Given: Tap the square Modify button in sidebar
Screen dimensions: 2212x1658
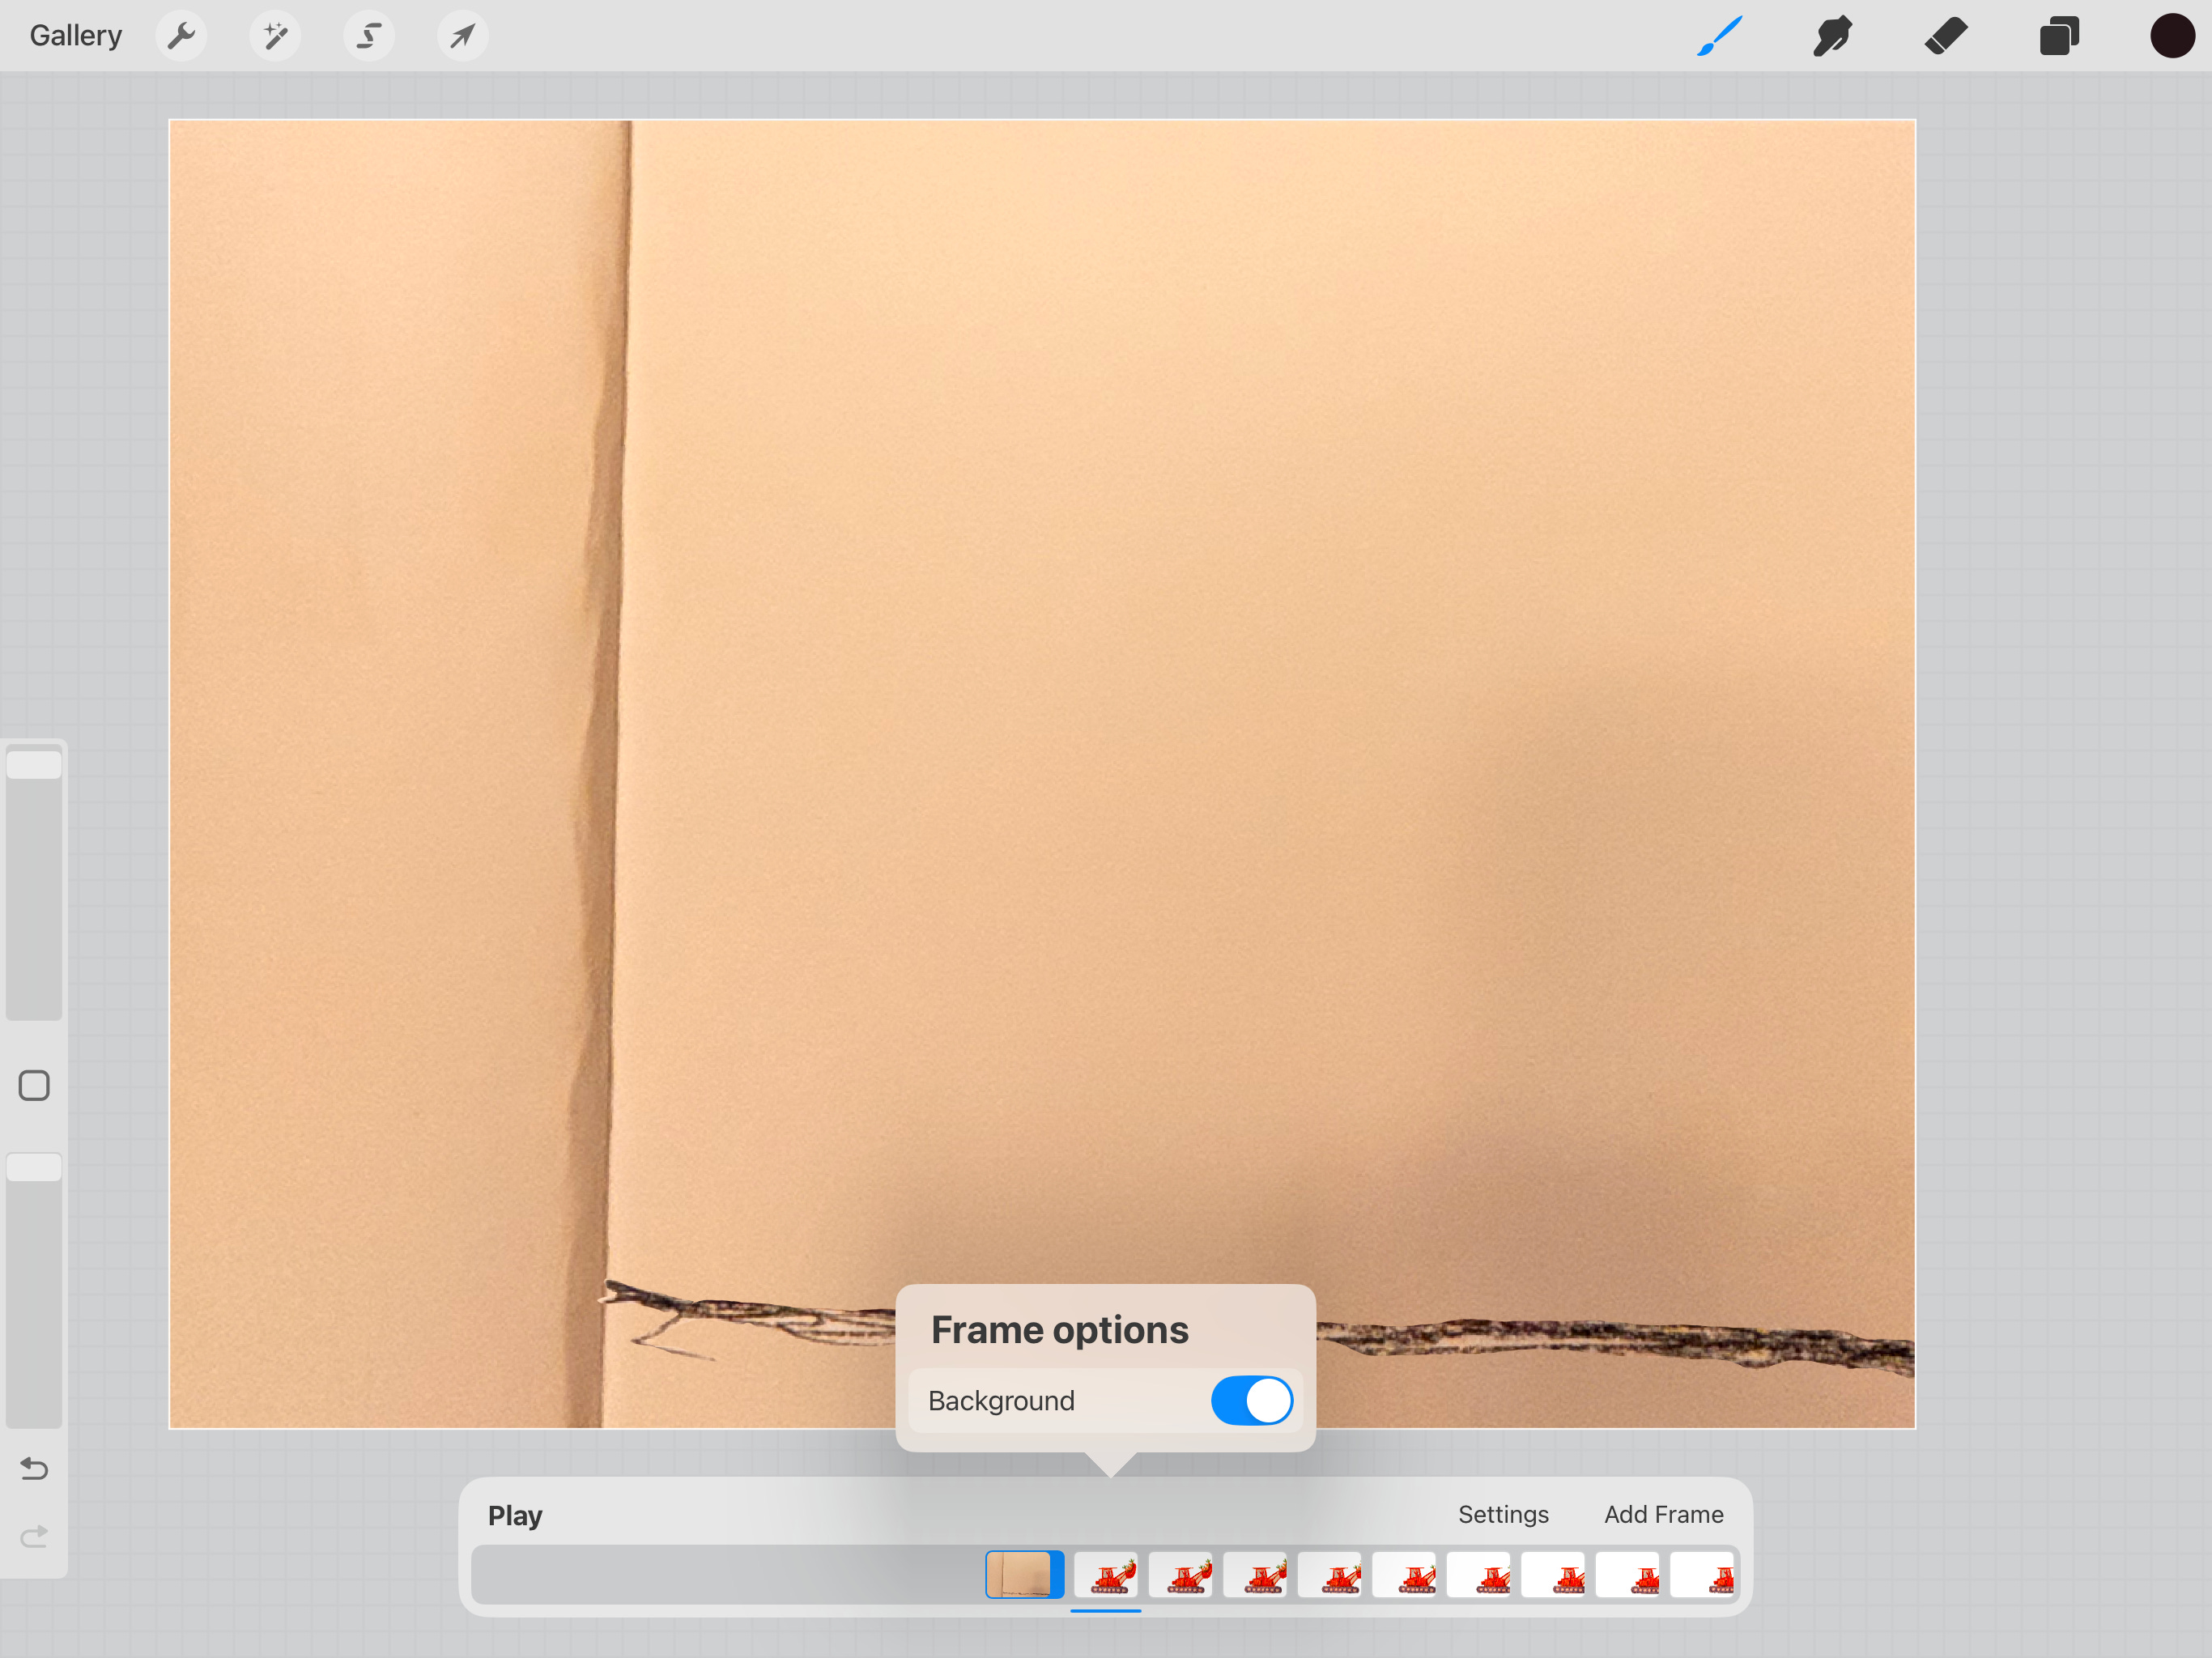Looking at the screenshot, I should tap(34, 1085).
